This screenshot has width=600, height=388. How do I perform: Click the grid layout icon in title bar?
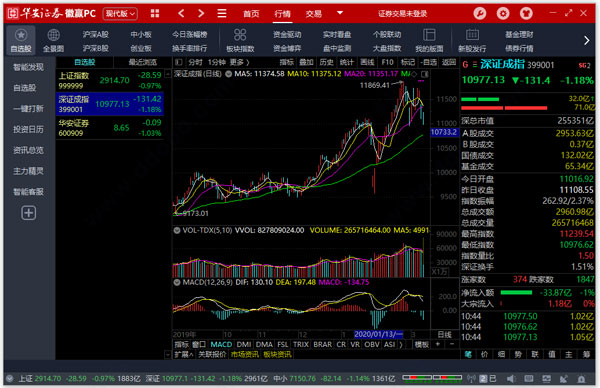tap(155, 14)
